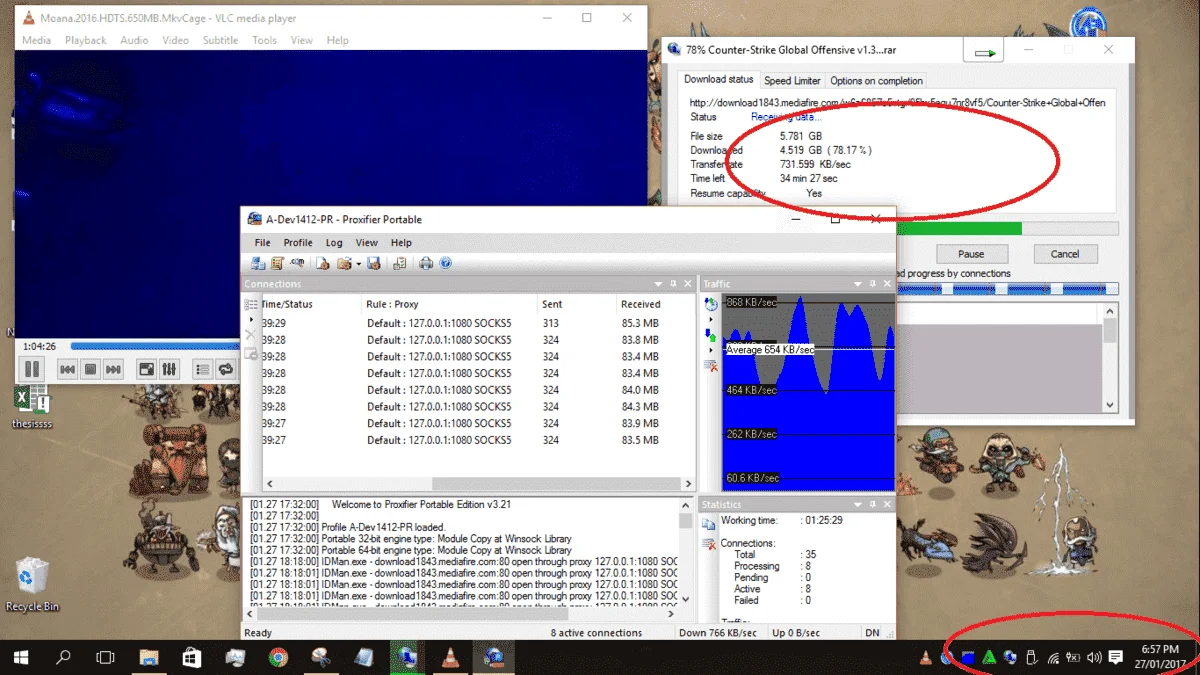Screen dimensions: 1200x675
Task: Click Proxifier help question mark icon
Action: point(446,264)
